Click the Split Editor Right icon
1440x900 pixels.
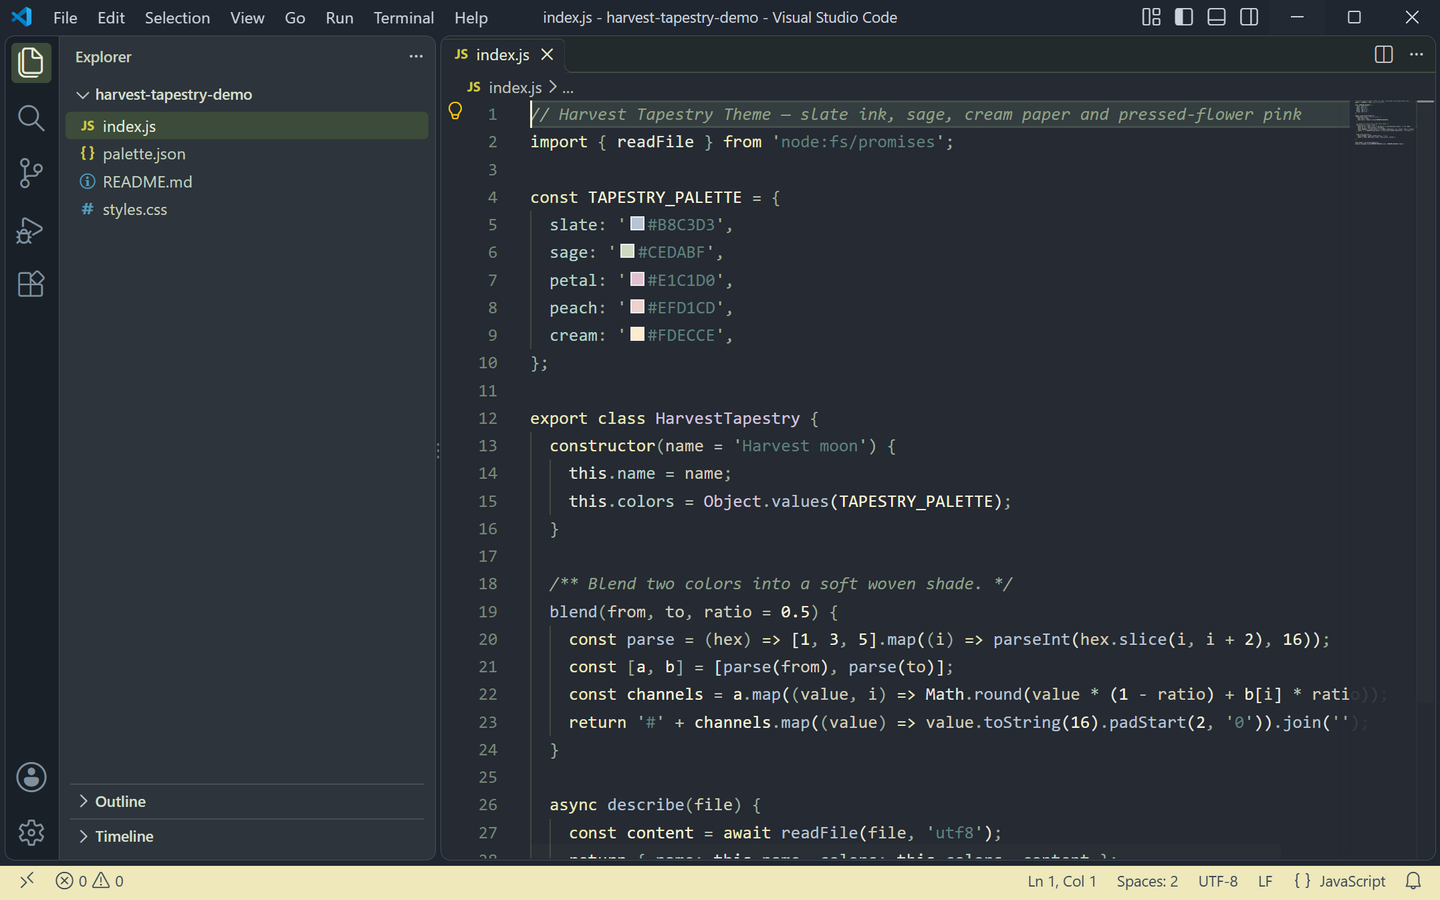click(1384, 55)
